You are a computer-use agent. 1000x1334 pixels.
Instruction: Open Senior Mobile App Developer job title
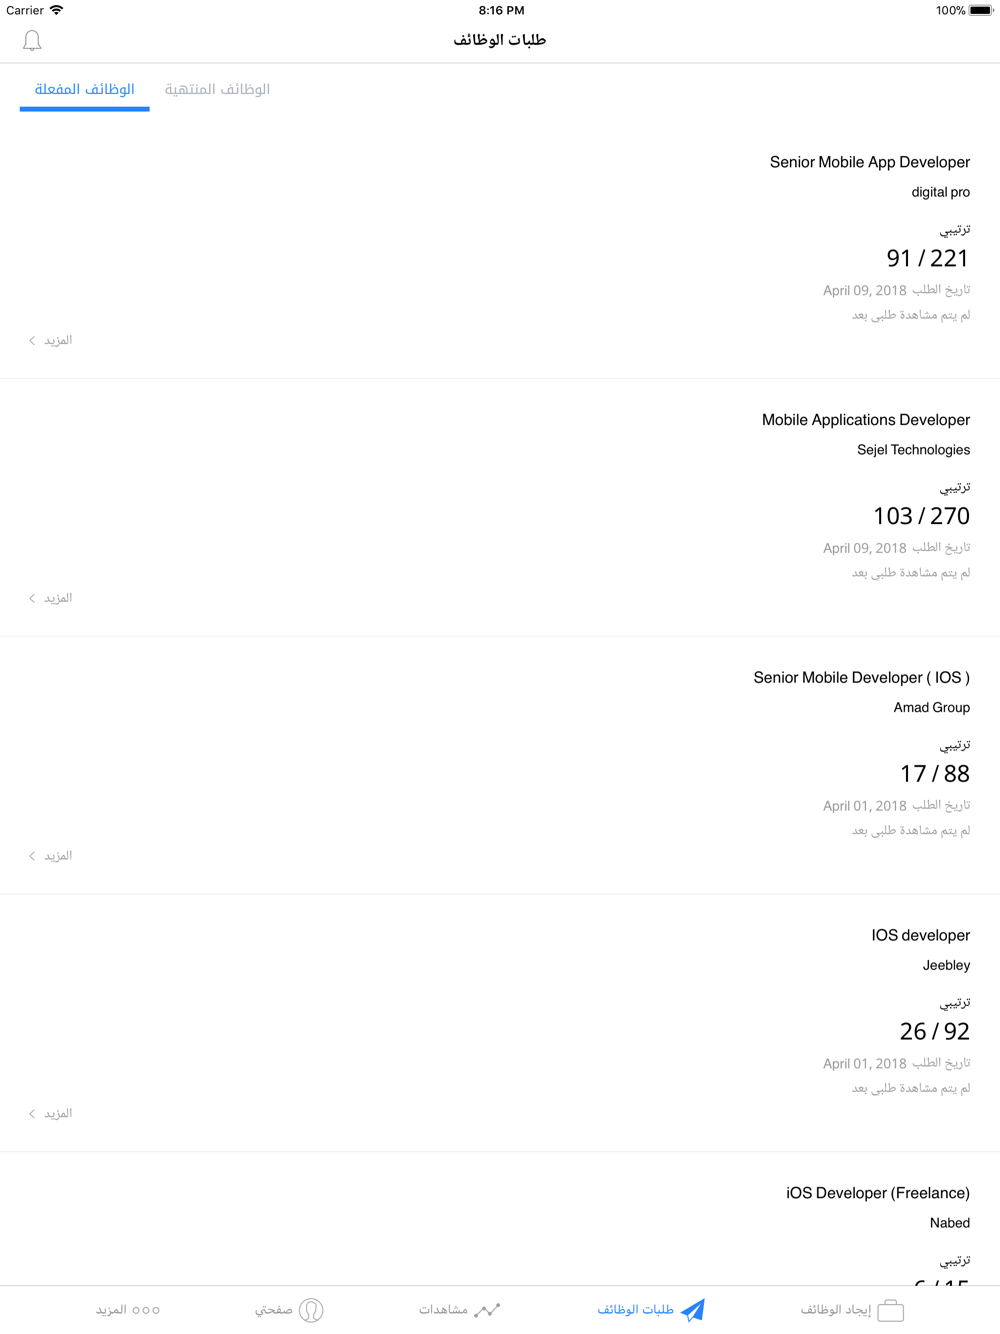[870, 162]
